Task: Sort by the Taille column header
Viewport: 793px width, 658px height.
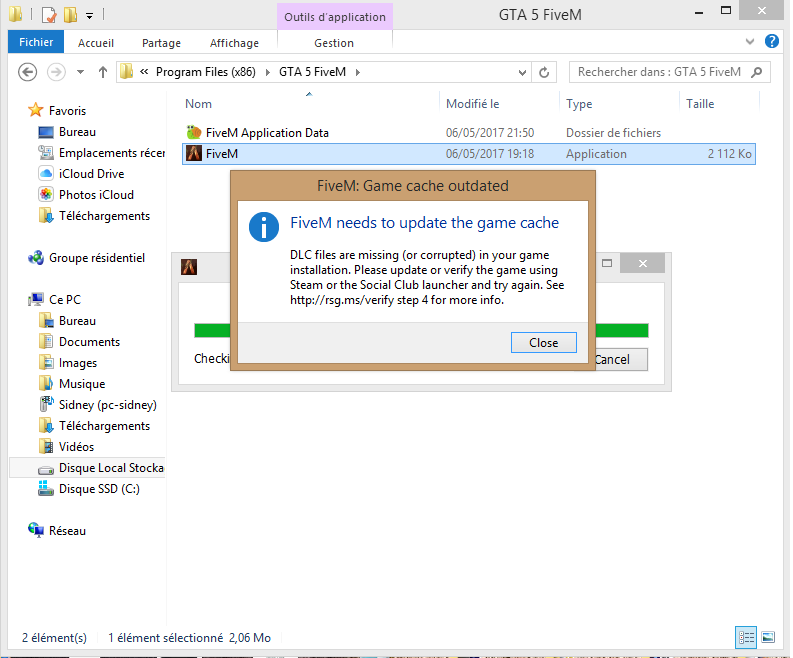Action: [700, 104]
